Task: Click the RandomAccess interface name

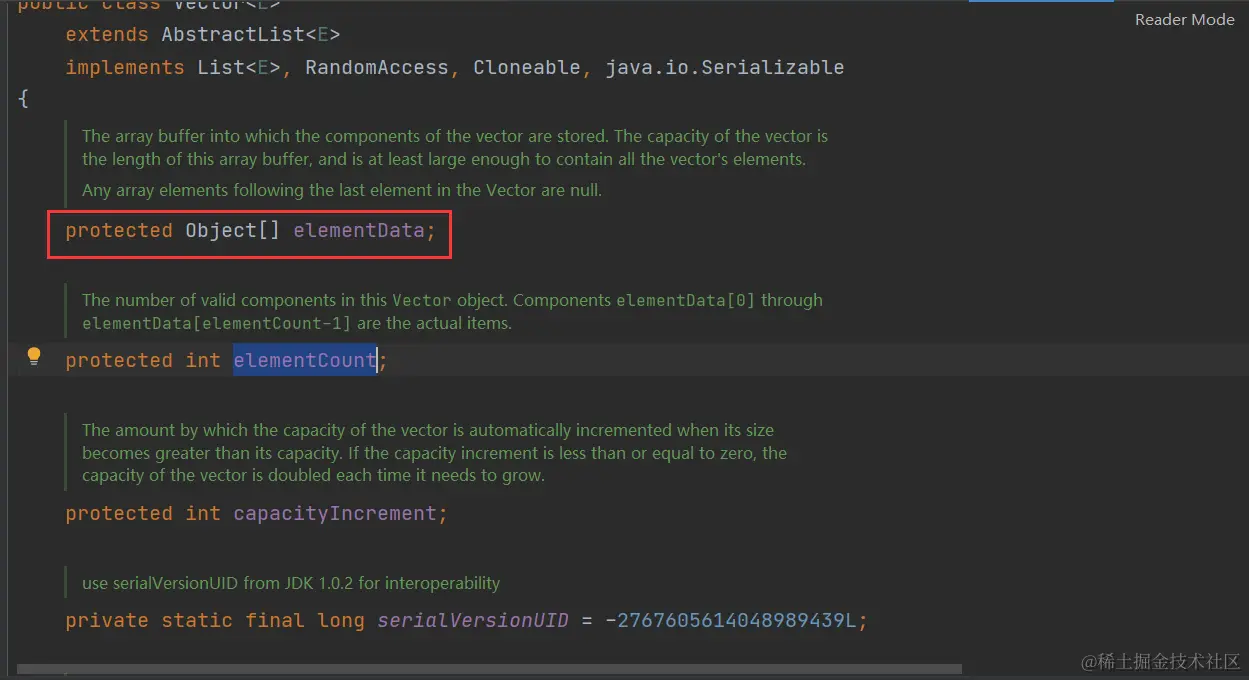Action: click(x=377, y=68)
